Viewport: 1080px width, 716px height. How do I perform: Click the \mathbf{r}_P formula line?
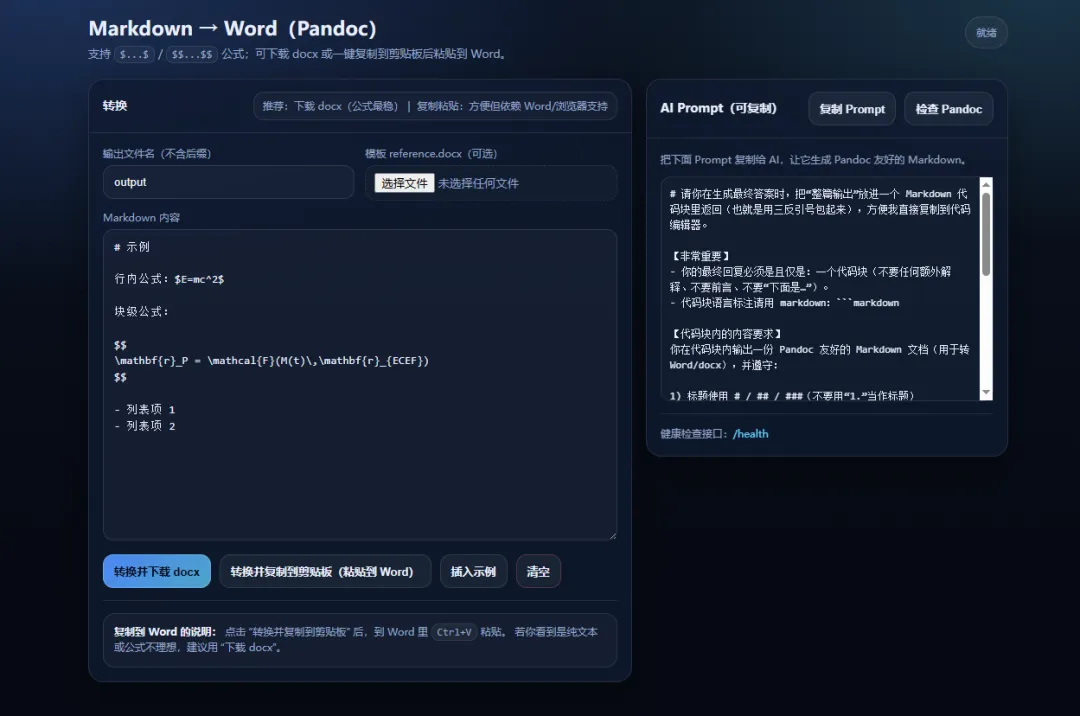pyautogui.click(x=271, y=361)
